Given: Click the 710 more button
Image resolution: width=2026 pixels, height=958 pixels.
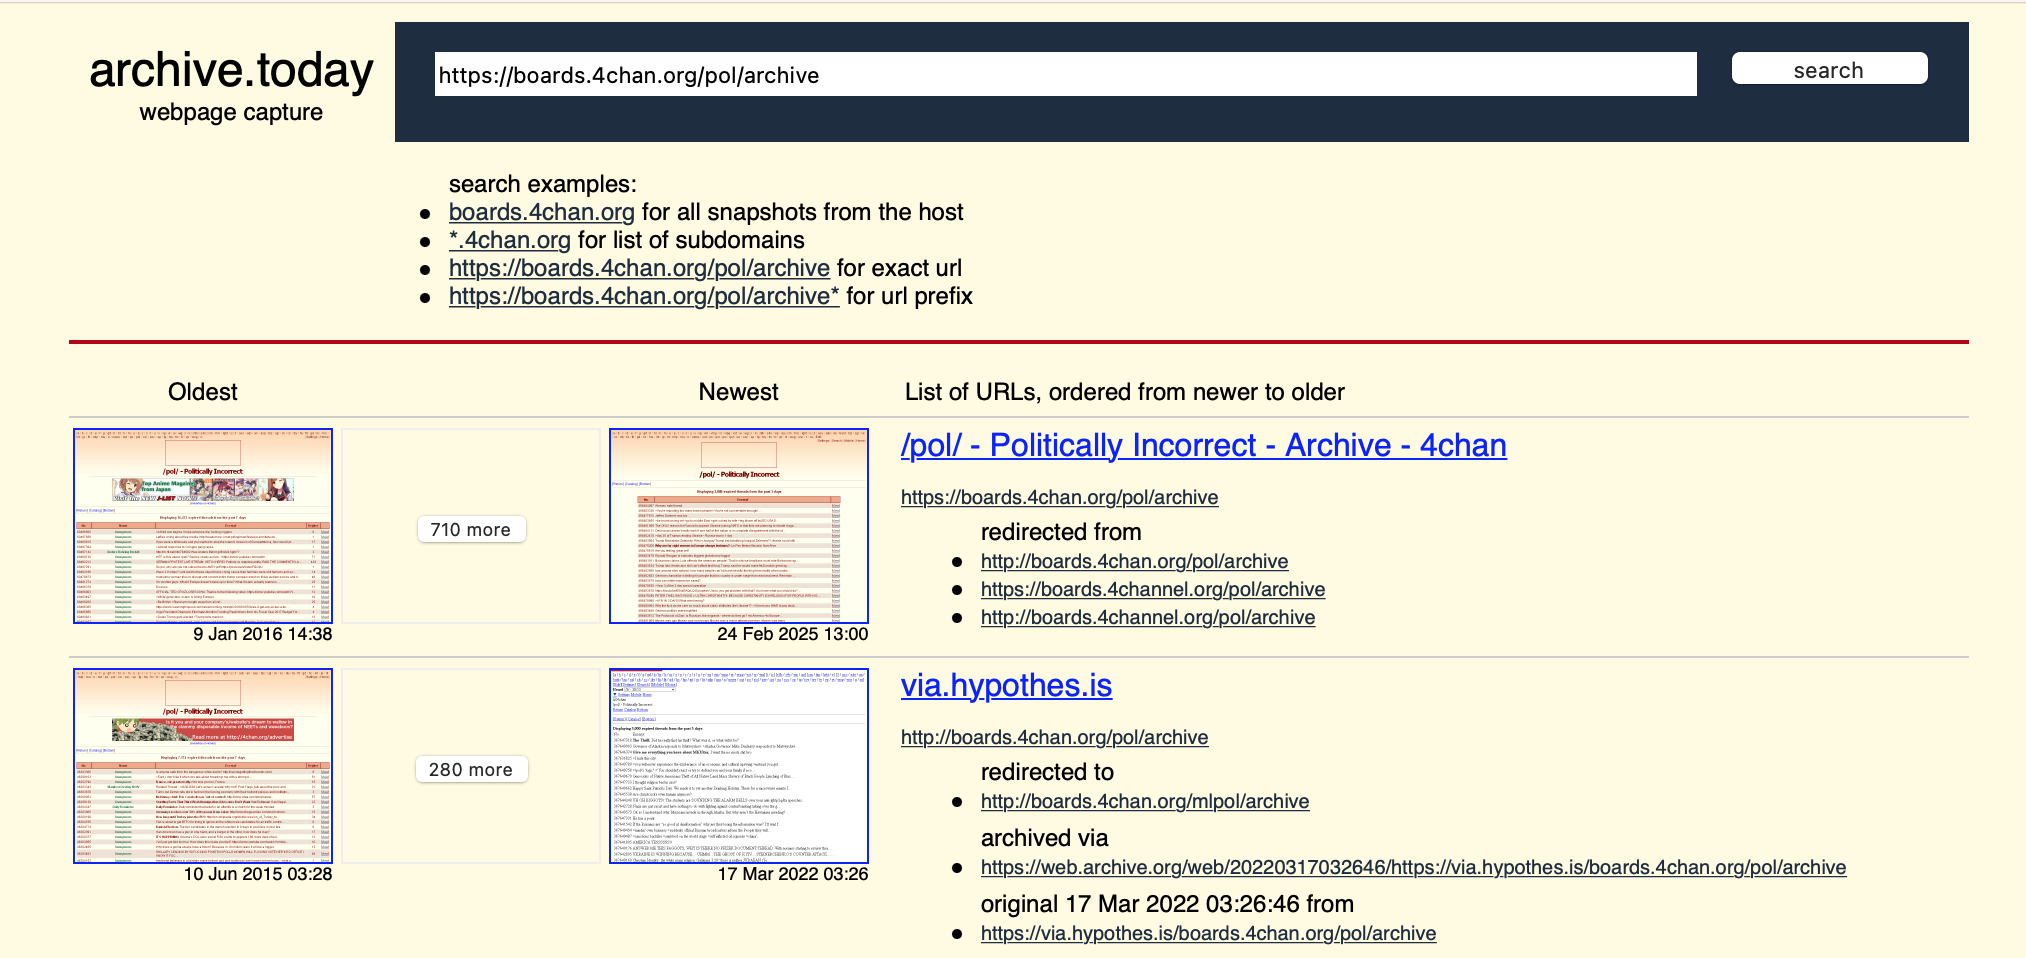Looking at the screenshot, I should click(471, 529).
